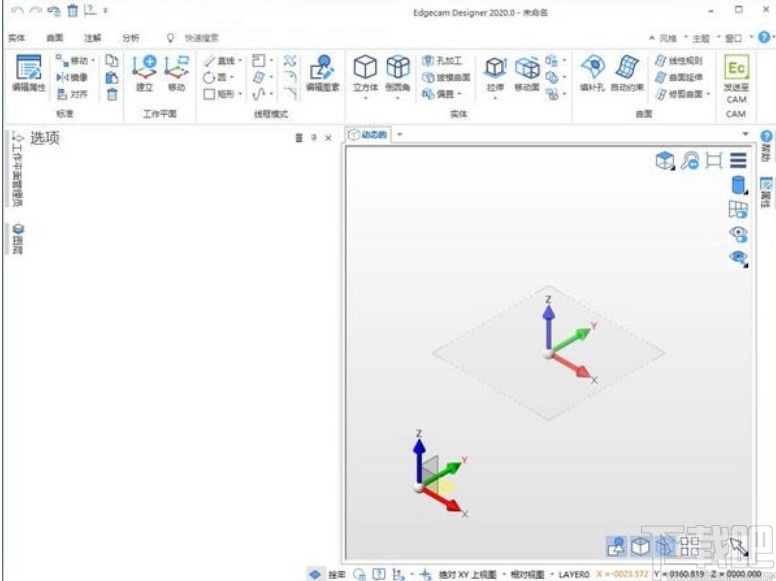The width and height of the screenshot is (776, 581).
Task: Select the 曲面延伸 surface extend tool
Action: (678, 77)
